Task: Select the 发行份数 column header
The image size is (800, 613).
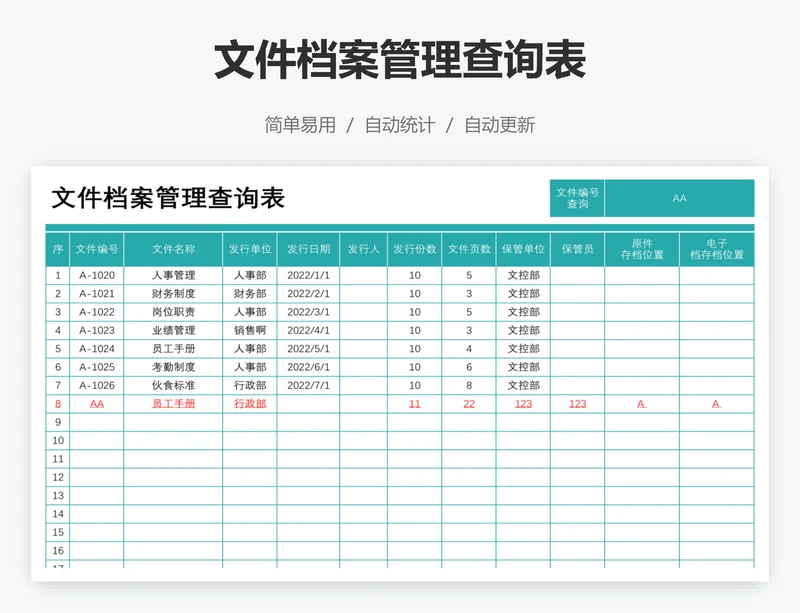Action: click(x=414, y=249)
